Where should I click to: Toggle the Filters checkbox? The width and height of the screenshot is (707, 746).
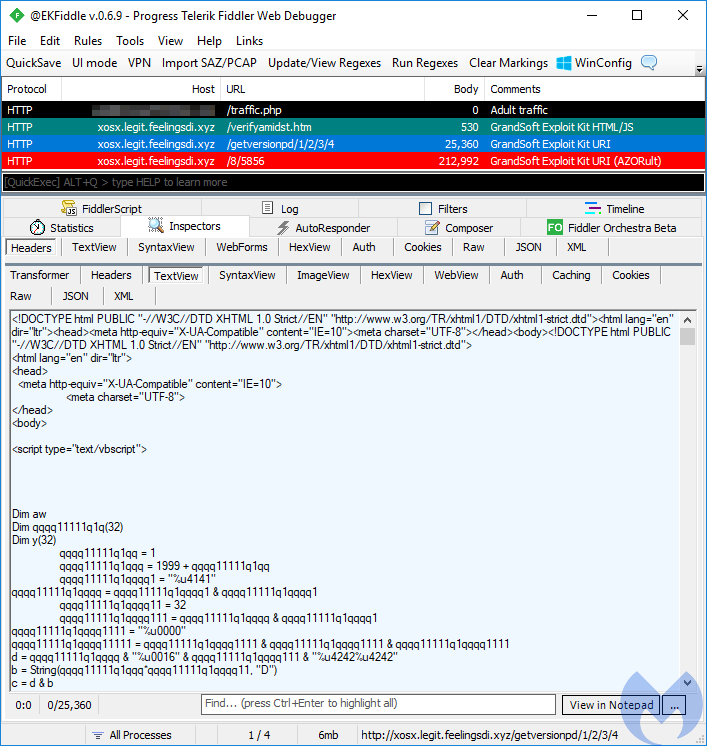pyautogui.click(x=425, y=208)
